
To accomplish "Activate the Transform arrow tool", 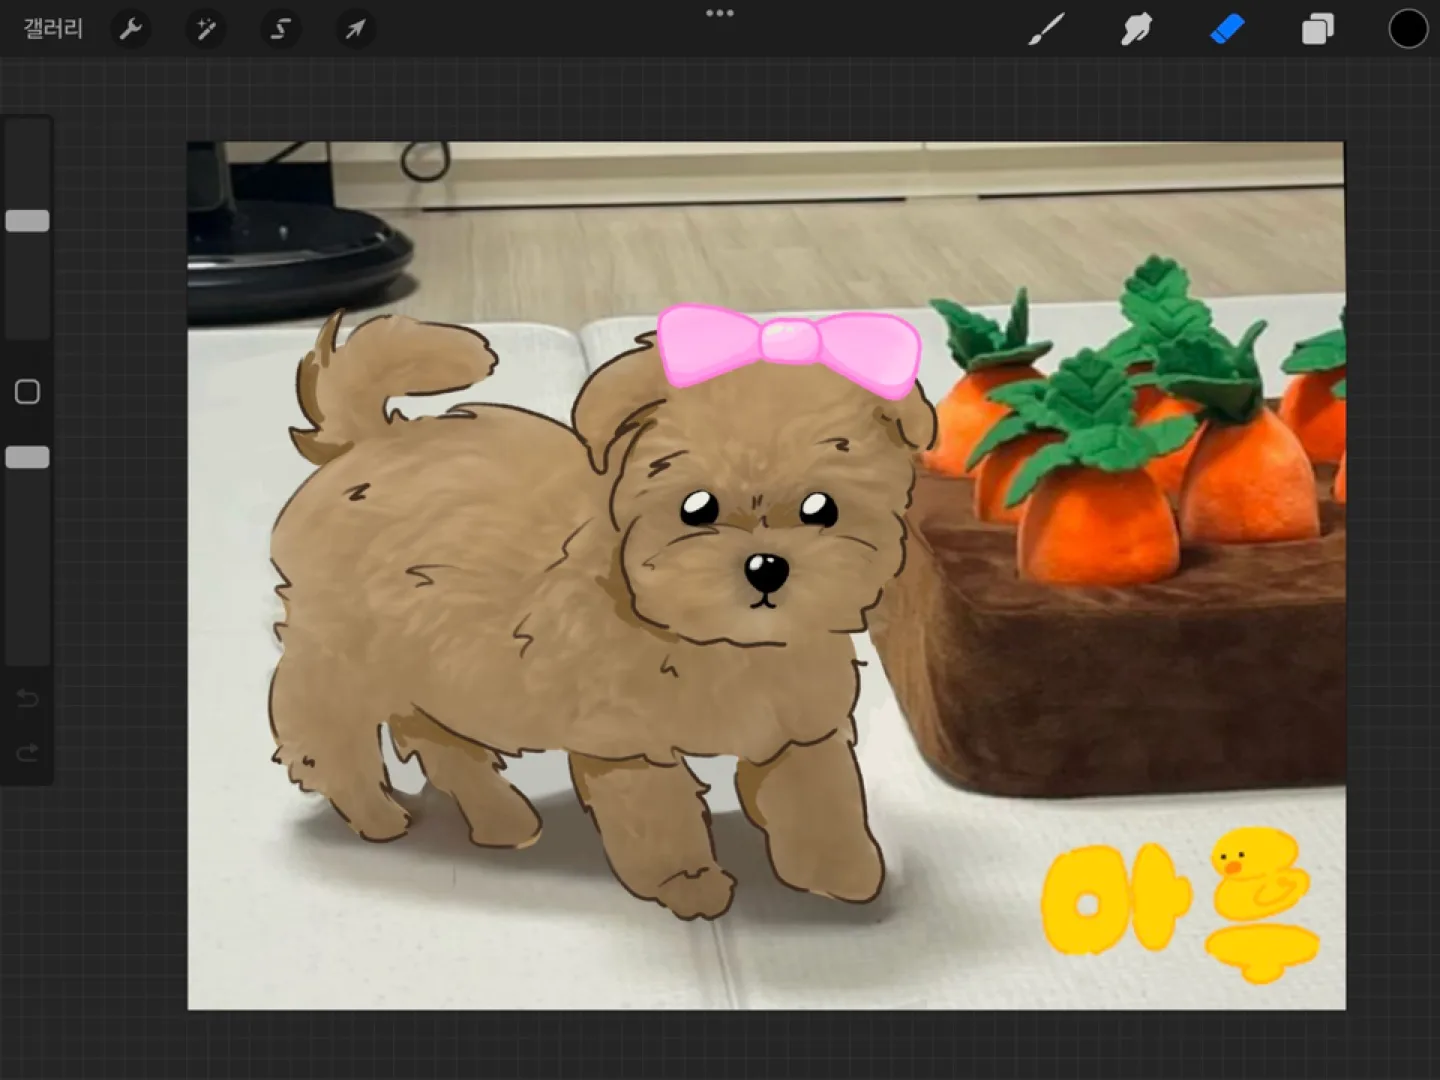I will tap(355, 29).
